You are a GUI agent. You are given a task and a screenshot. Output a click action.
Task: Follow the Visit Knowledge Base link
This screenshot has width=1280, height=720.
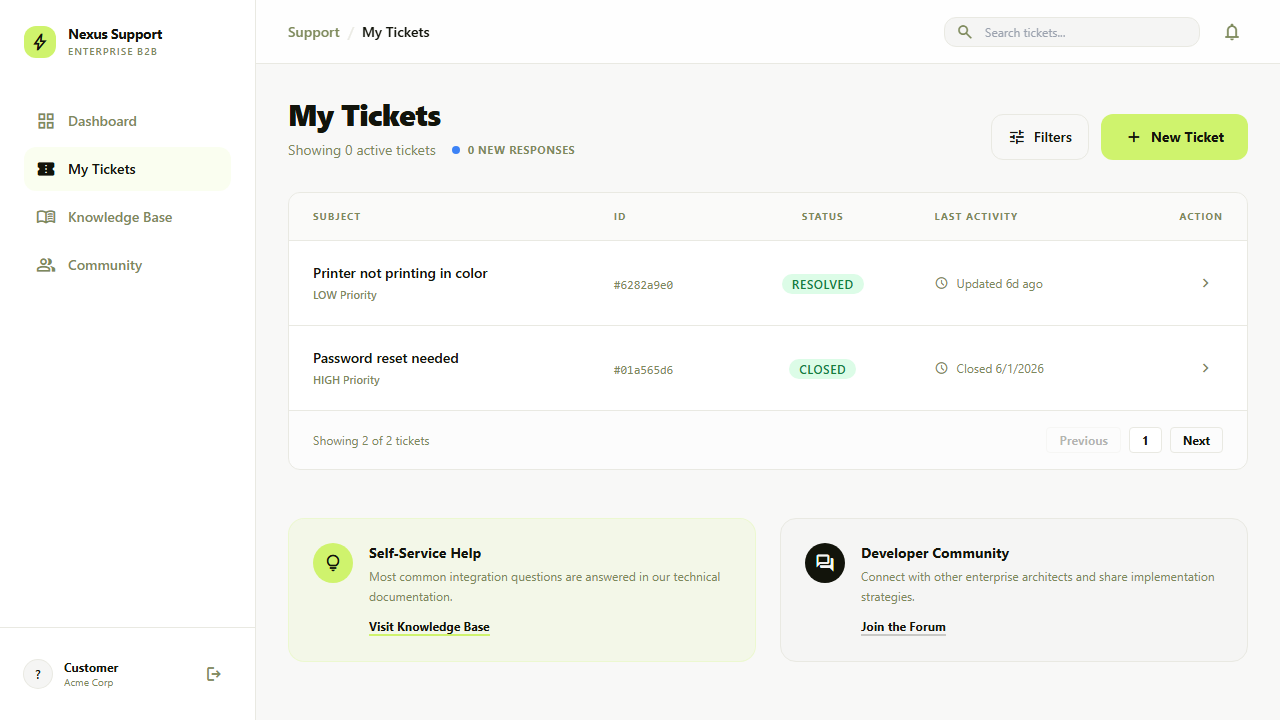coord(429,627)
